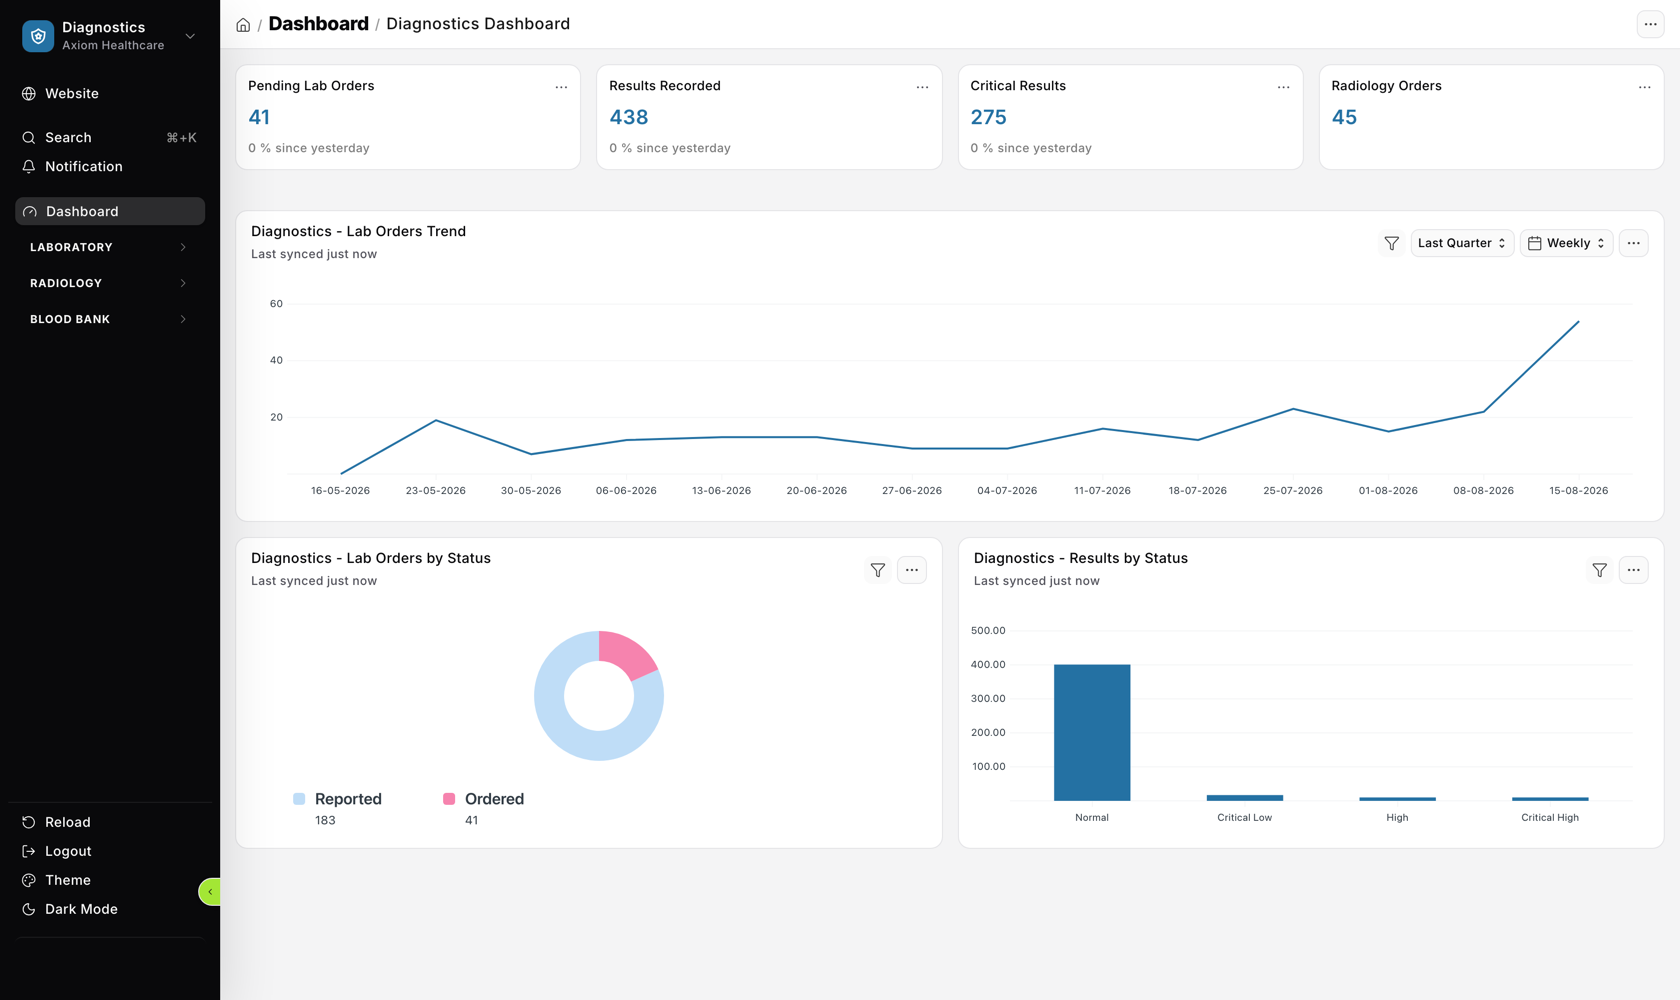Click the Dashboard breadcrumb link
The image size is (1680, 1000).
pyautogui.click(x=318, y=24)
